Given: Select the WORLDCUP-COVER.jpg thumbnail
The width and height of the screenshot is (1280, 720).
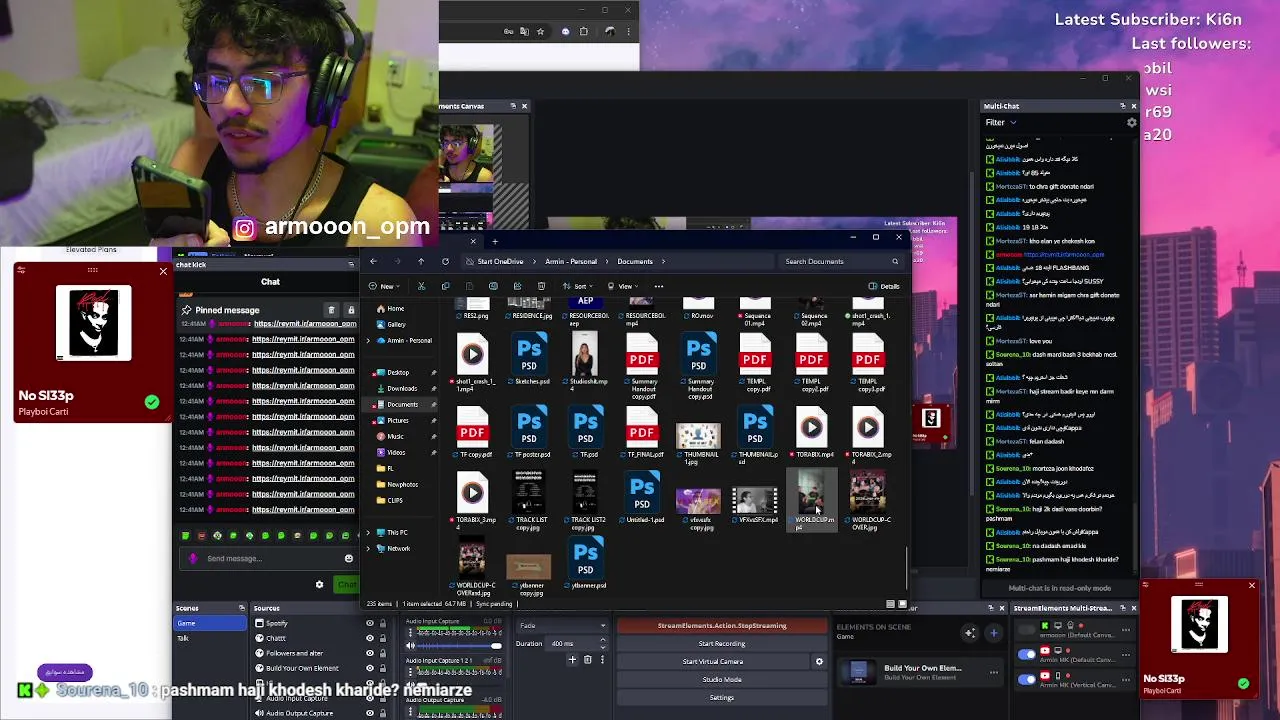Looking at the screenshot, I should click(x=868, y=498).
